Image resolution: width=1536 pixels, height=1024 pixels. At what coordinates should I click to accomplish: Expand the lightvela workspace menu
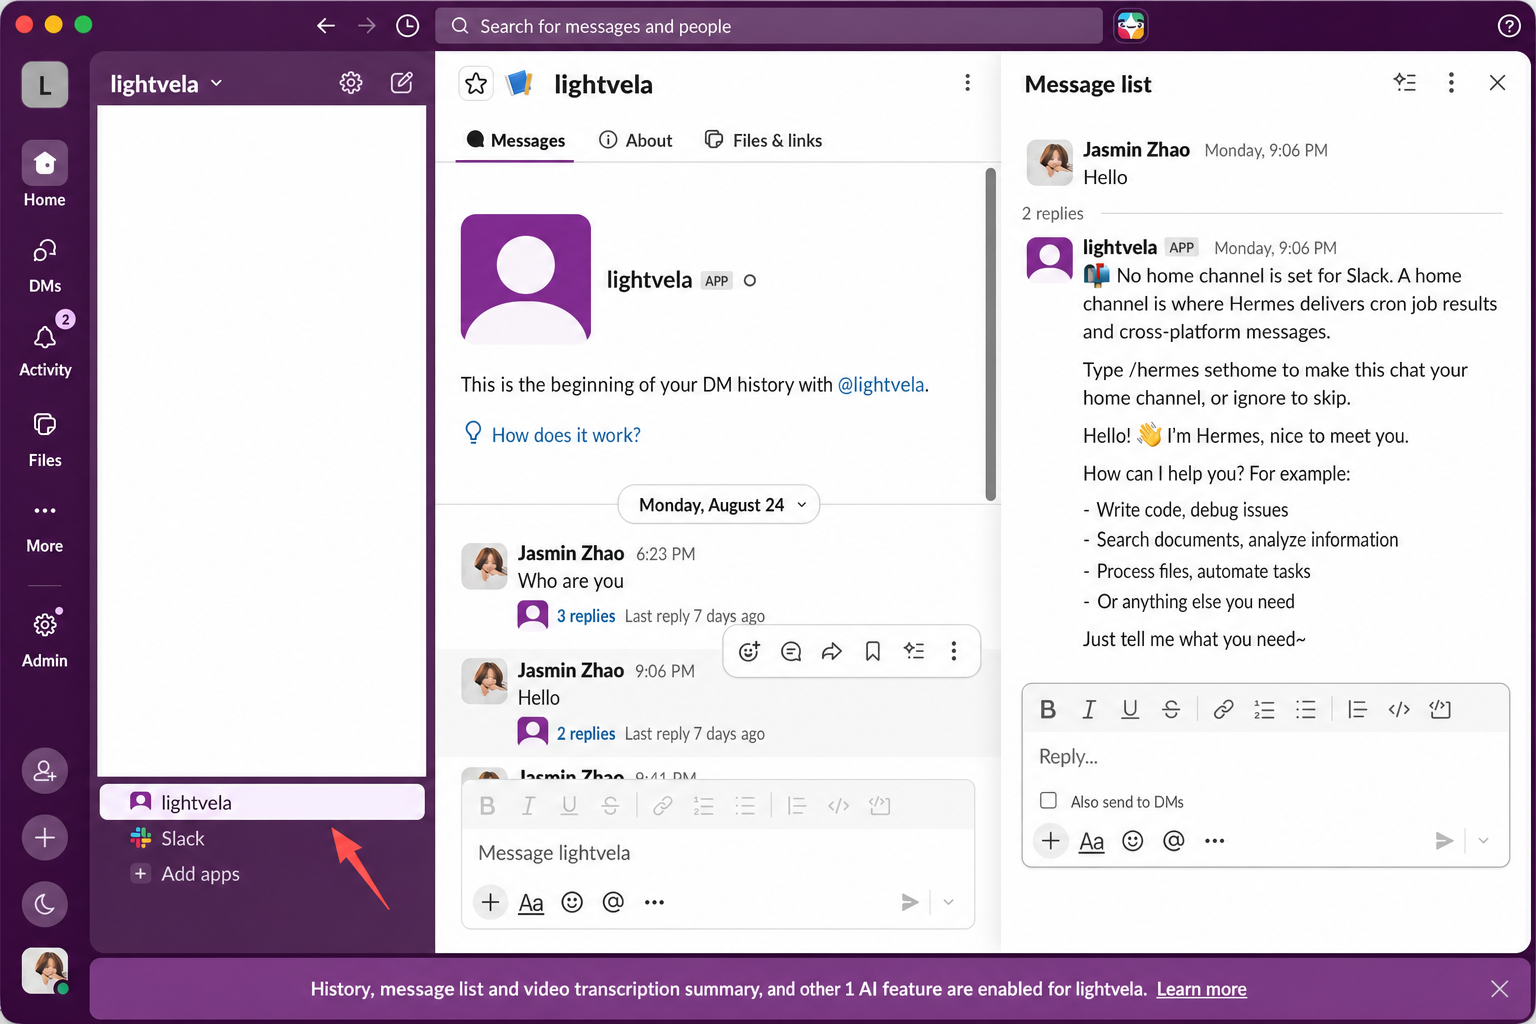[x=166, y=84]
